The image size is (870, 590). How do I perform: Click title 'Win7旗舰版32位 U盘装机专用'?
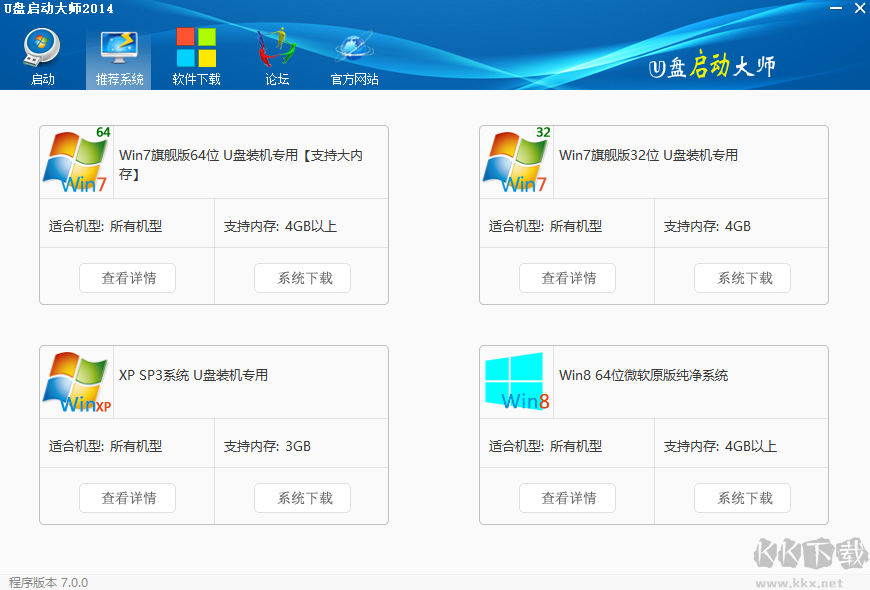648,155
